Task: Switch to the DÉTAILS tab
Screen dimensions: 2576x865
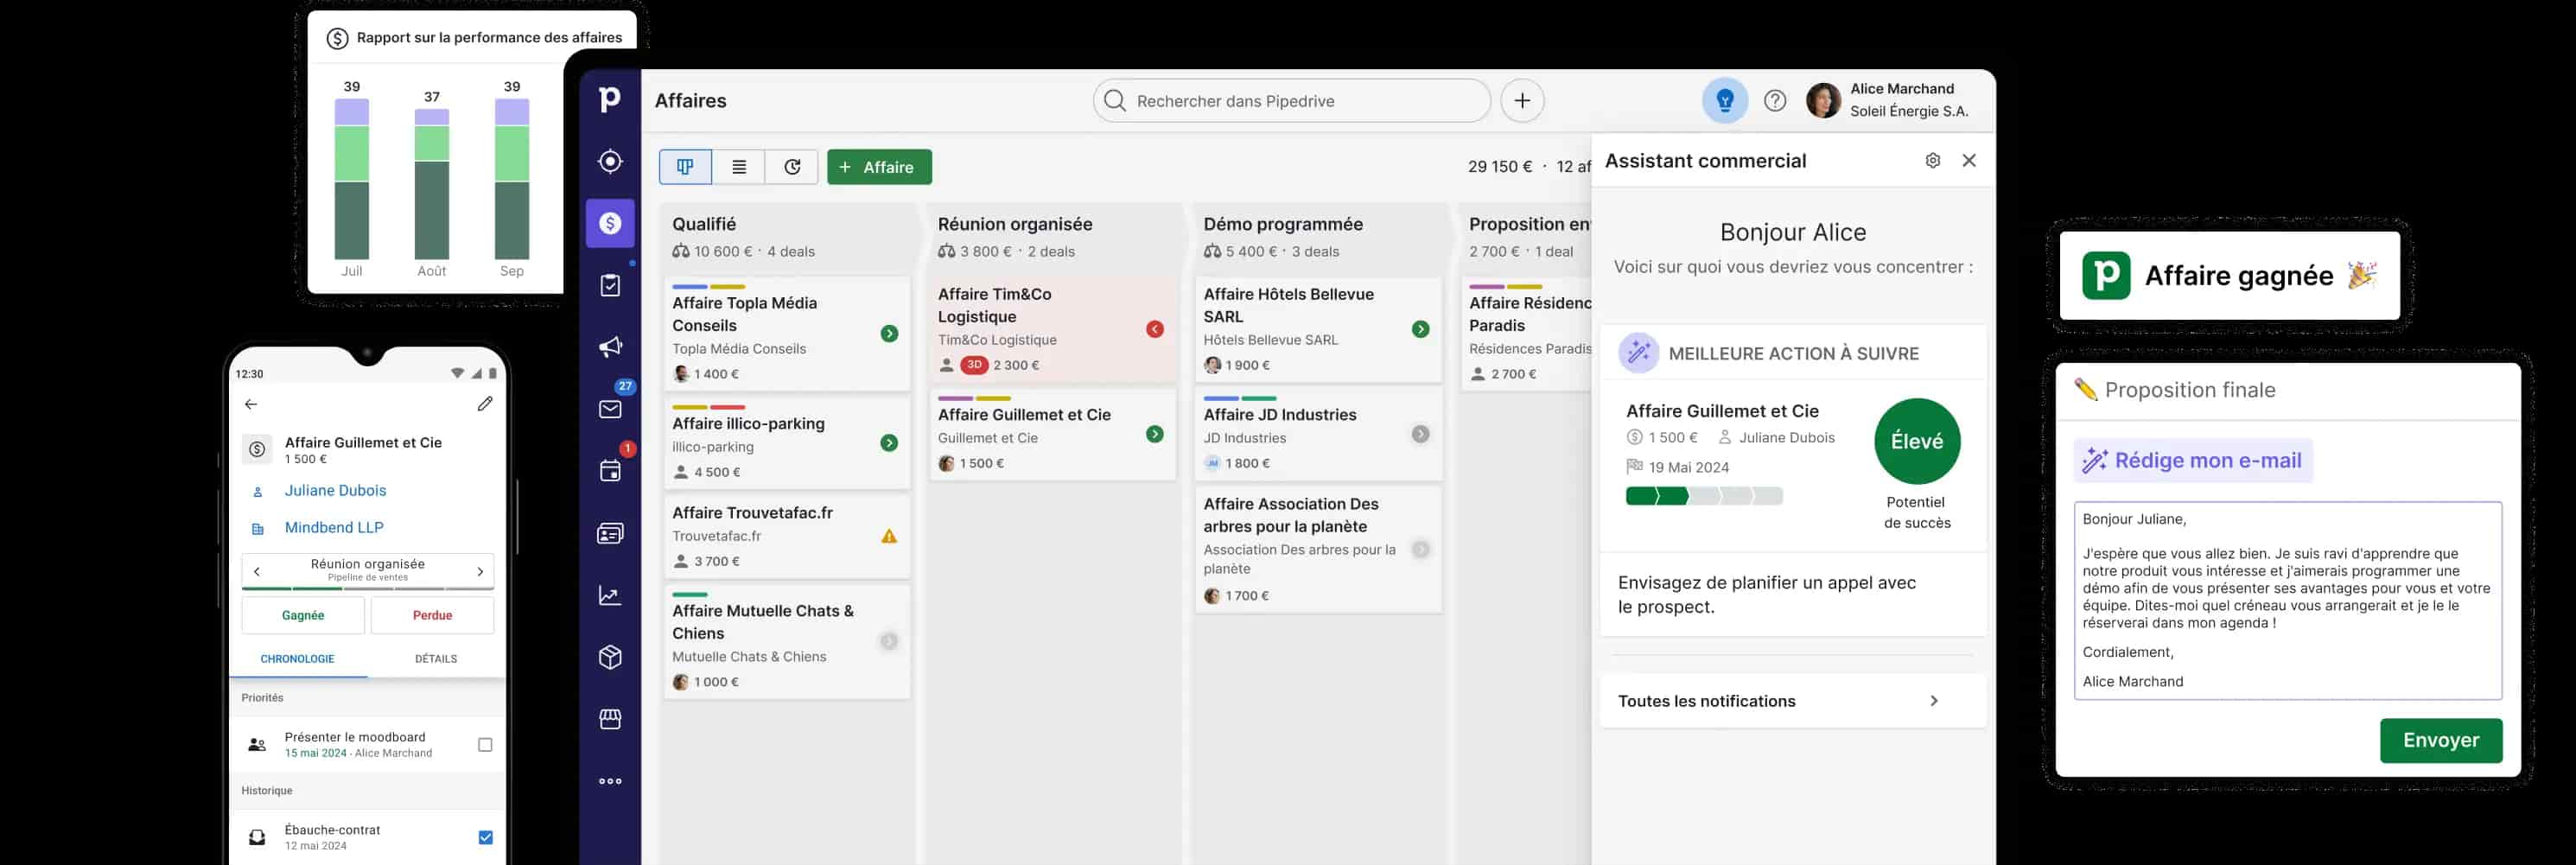Action: coord(436,659)
